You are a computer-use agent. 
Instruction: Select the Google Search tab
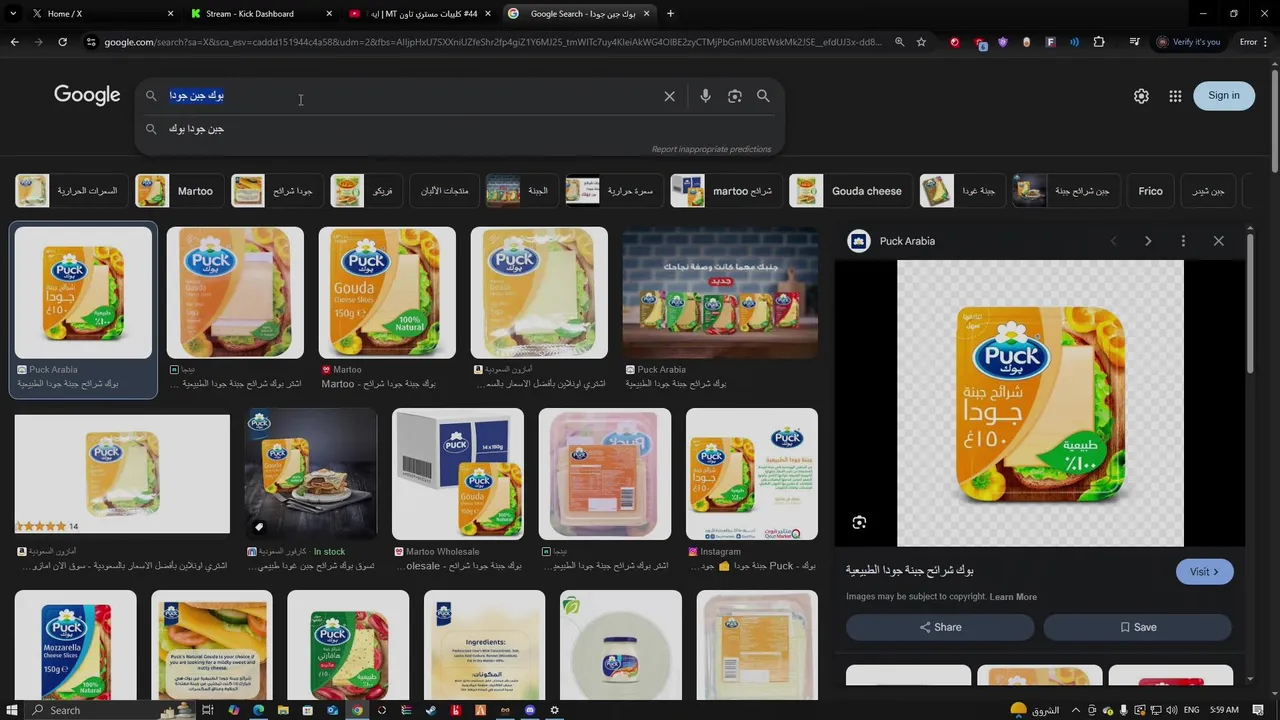[578, 14]
